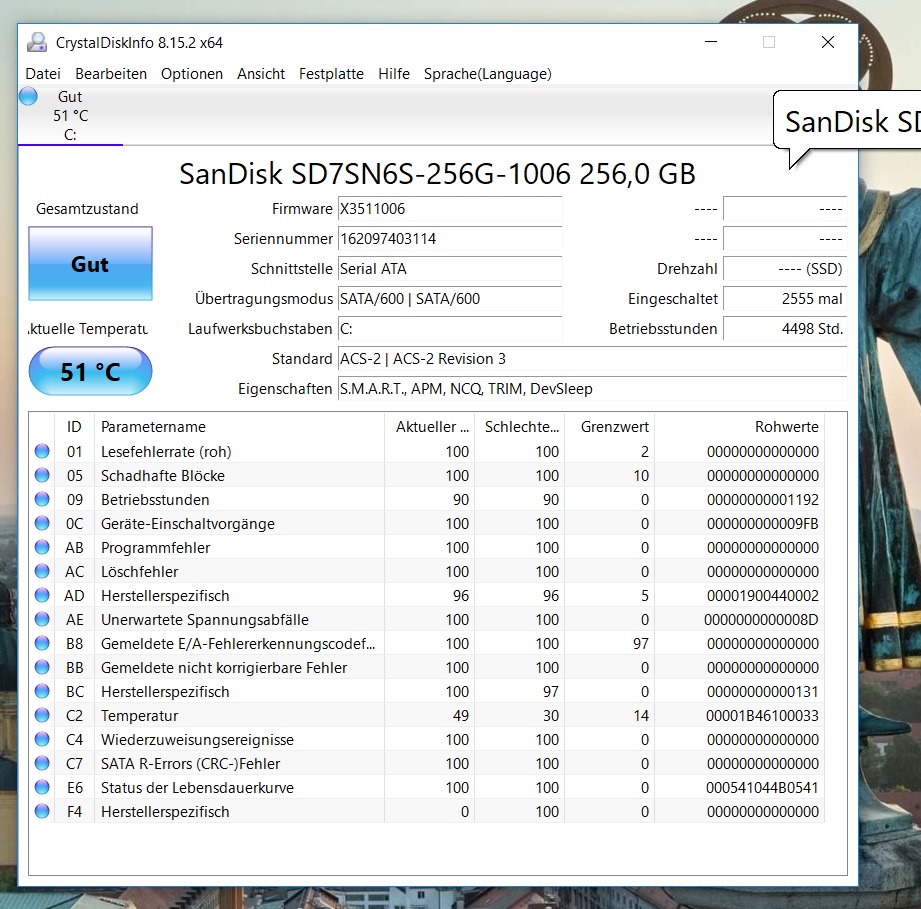This screenshot has height=909, width=921.
Task: Click status orb for AD Herstellerspezifisch row
Action: coord(42,595)
